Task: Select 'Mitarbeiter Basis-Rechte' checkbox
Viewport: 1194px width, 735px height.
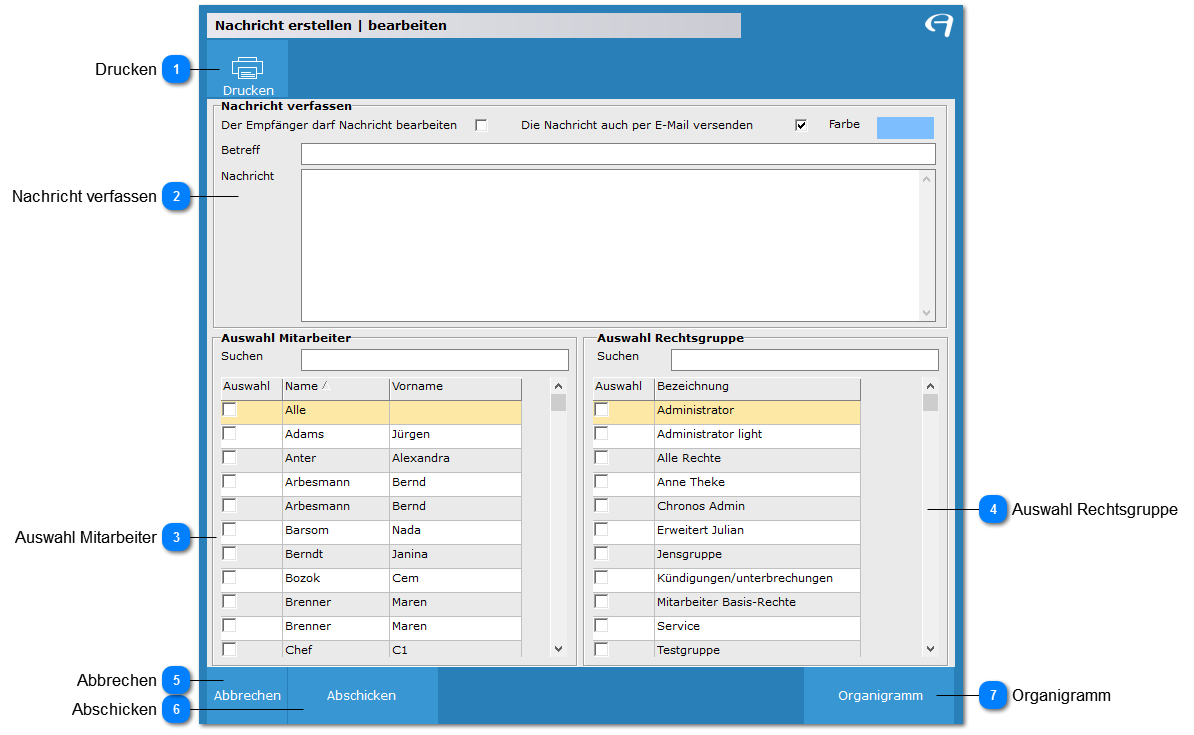Action: click(x=602, y=602)
